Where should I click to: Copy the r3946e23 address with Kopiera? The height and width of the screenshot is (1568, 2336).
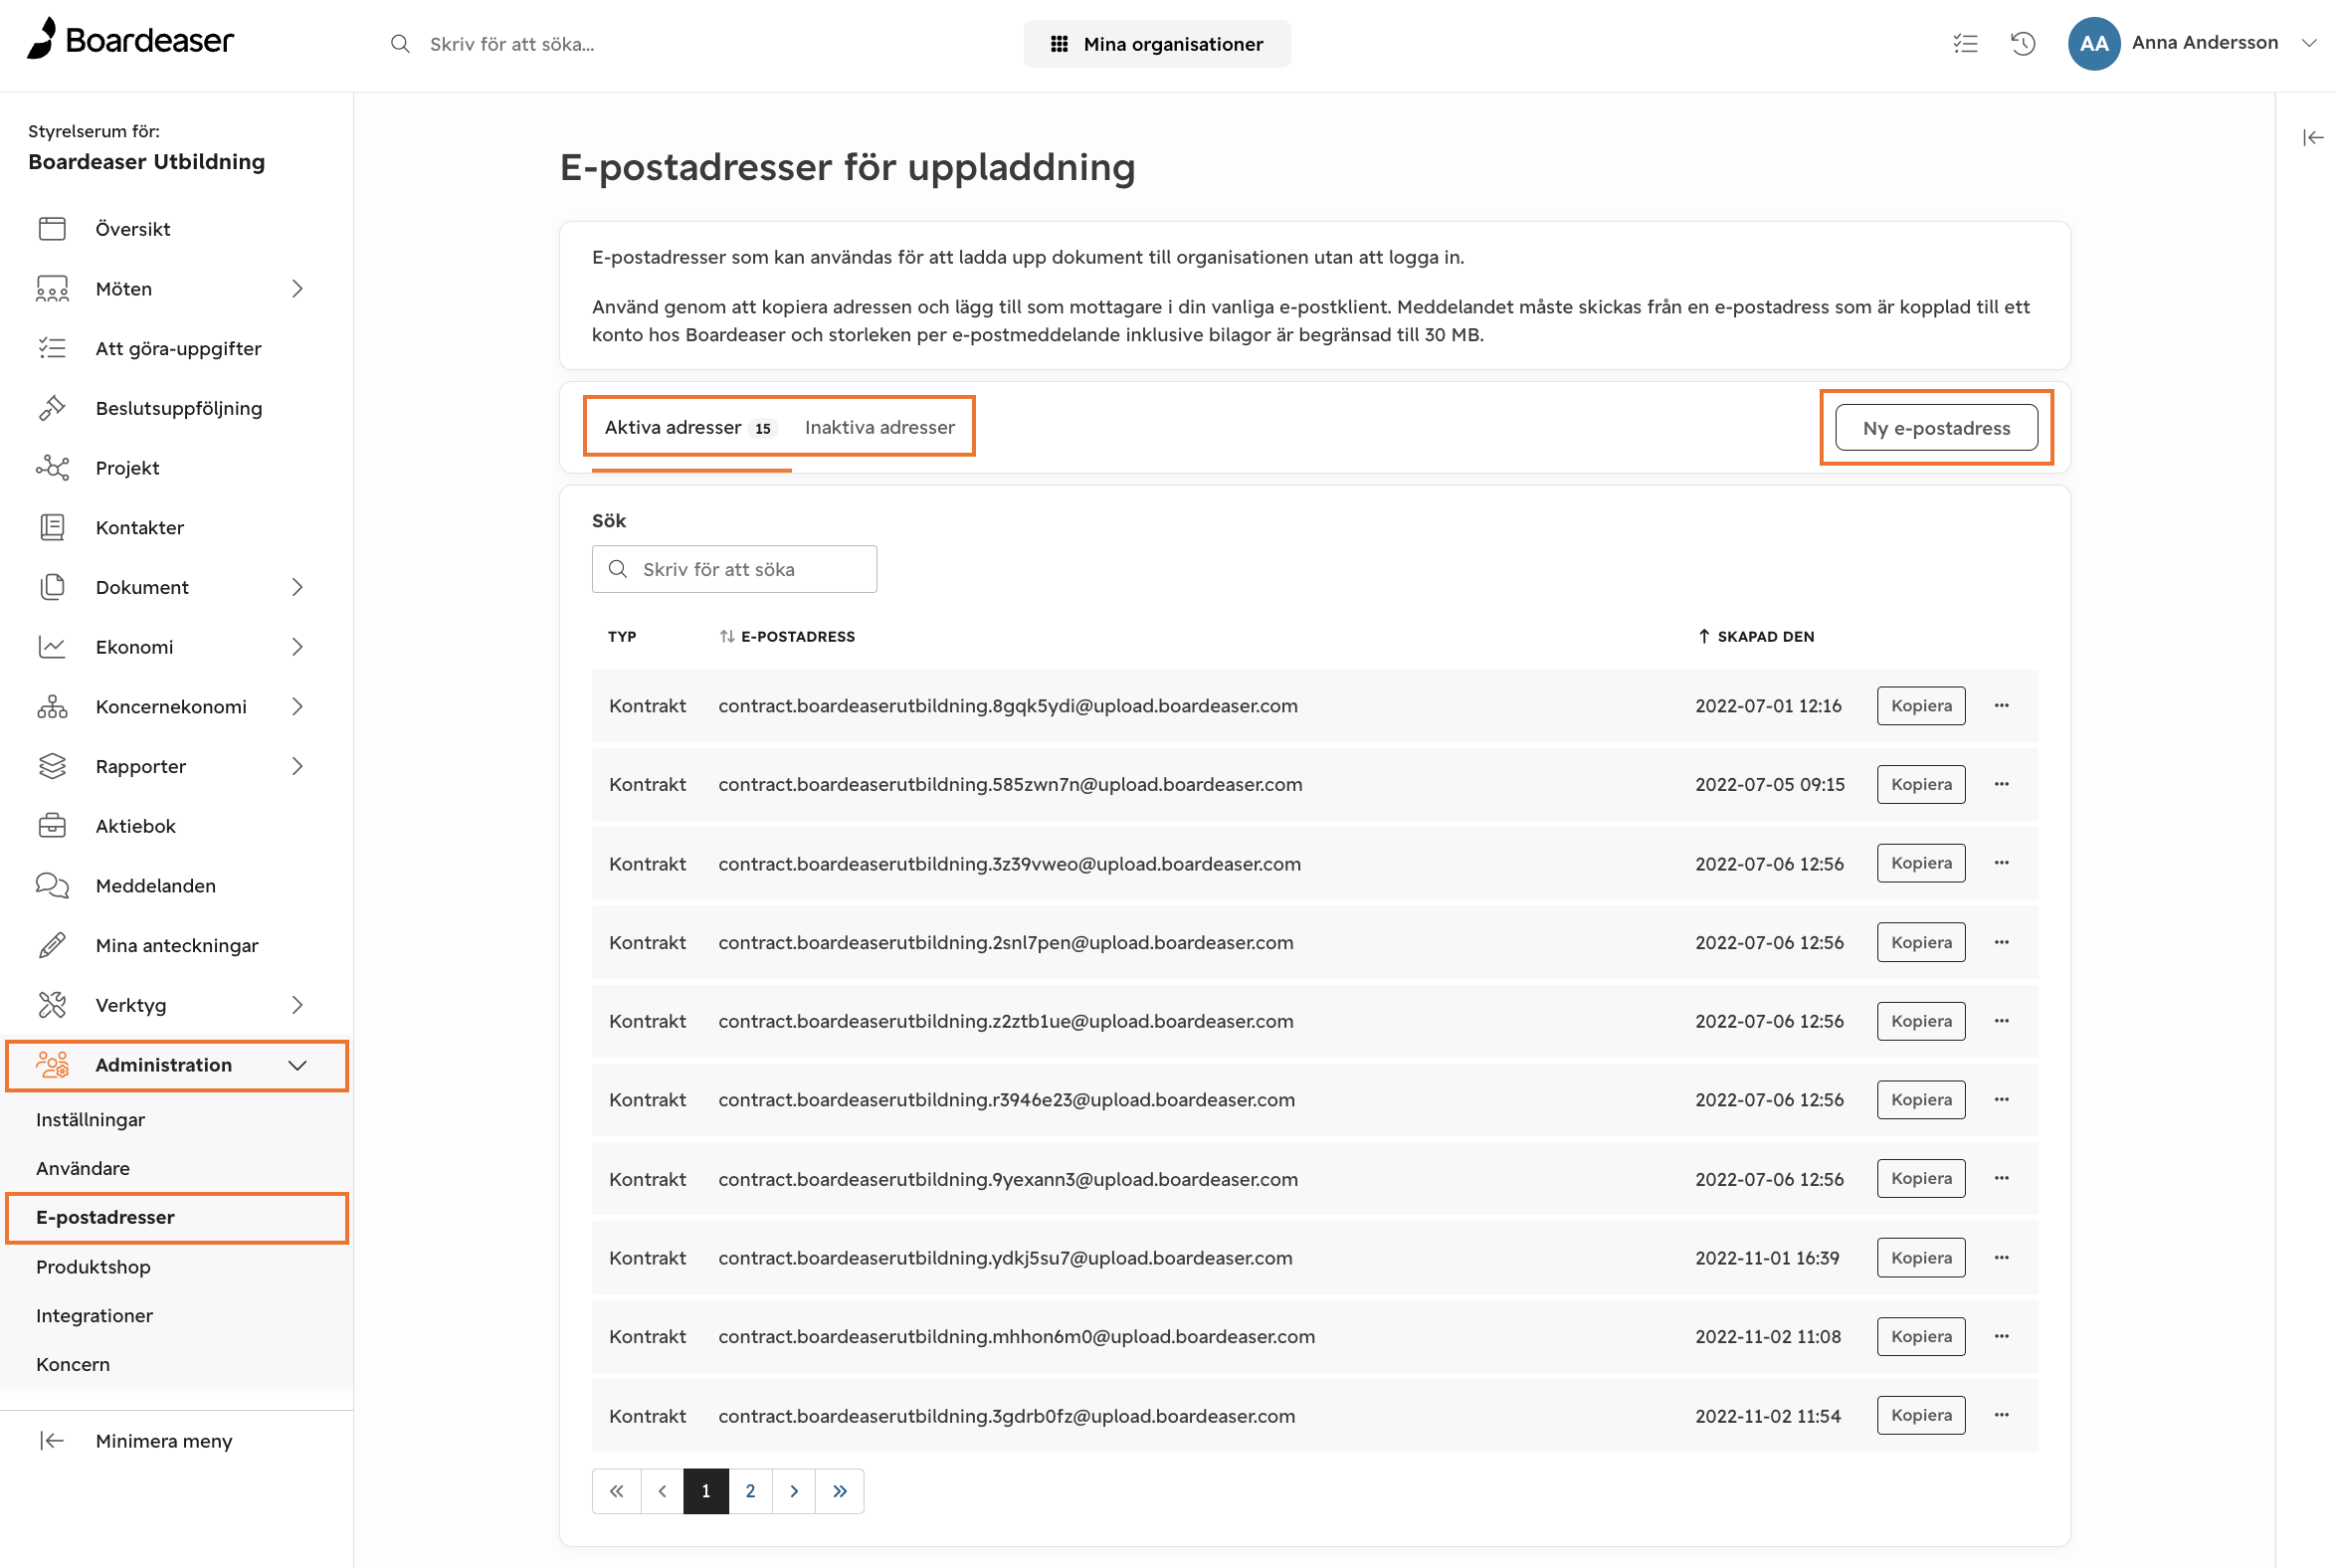pos(1920,1100)
